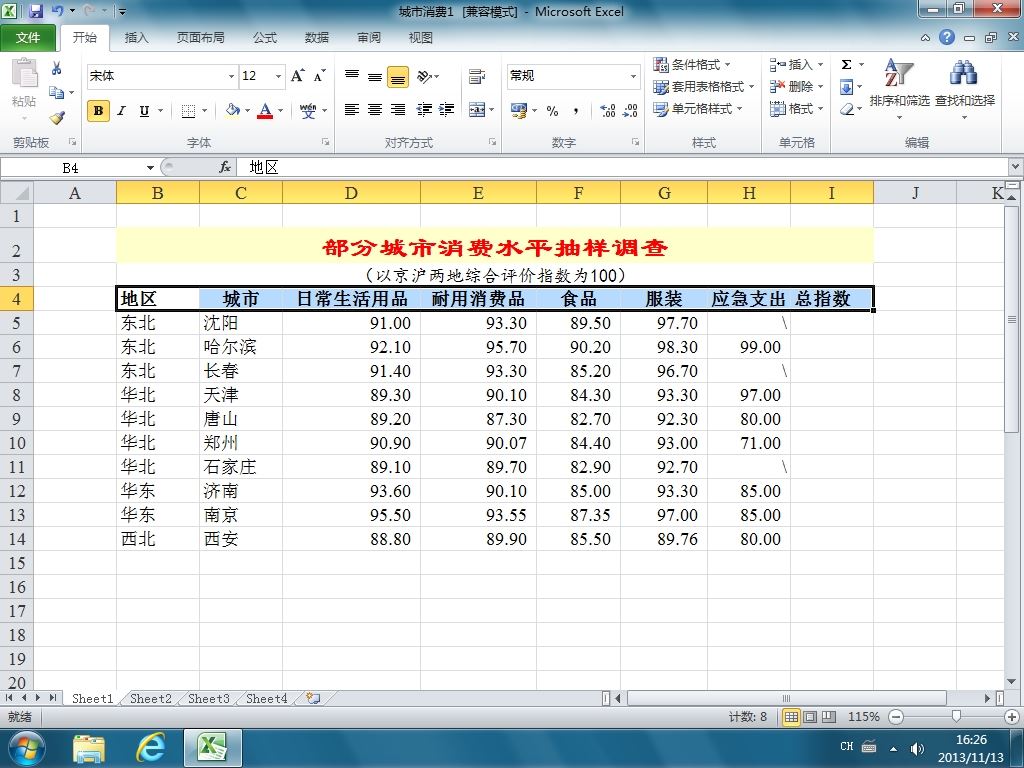Open the number format 常规 dropdown
This screenshot has height=768, width=1024.
coord(633,76)
